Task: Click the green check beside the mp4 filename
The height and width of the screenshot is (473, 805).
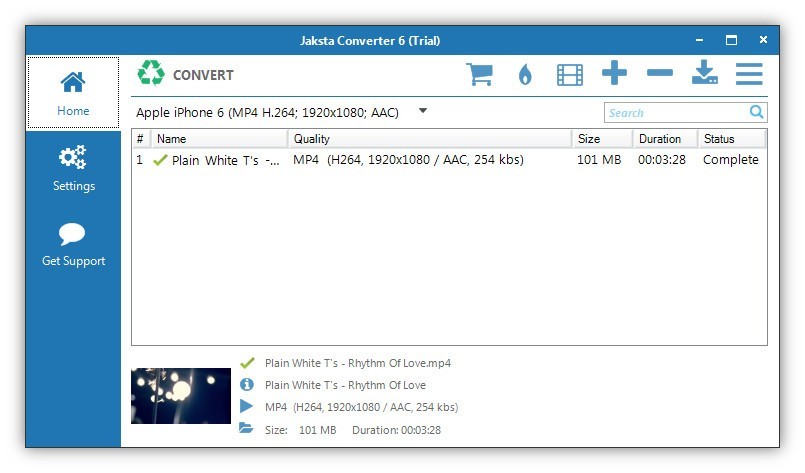Action: click(x=247, y=363)
